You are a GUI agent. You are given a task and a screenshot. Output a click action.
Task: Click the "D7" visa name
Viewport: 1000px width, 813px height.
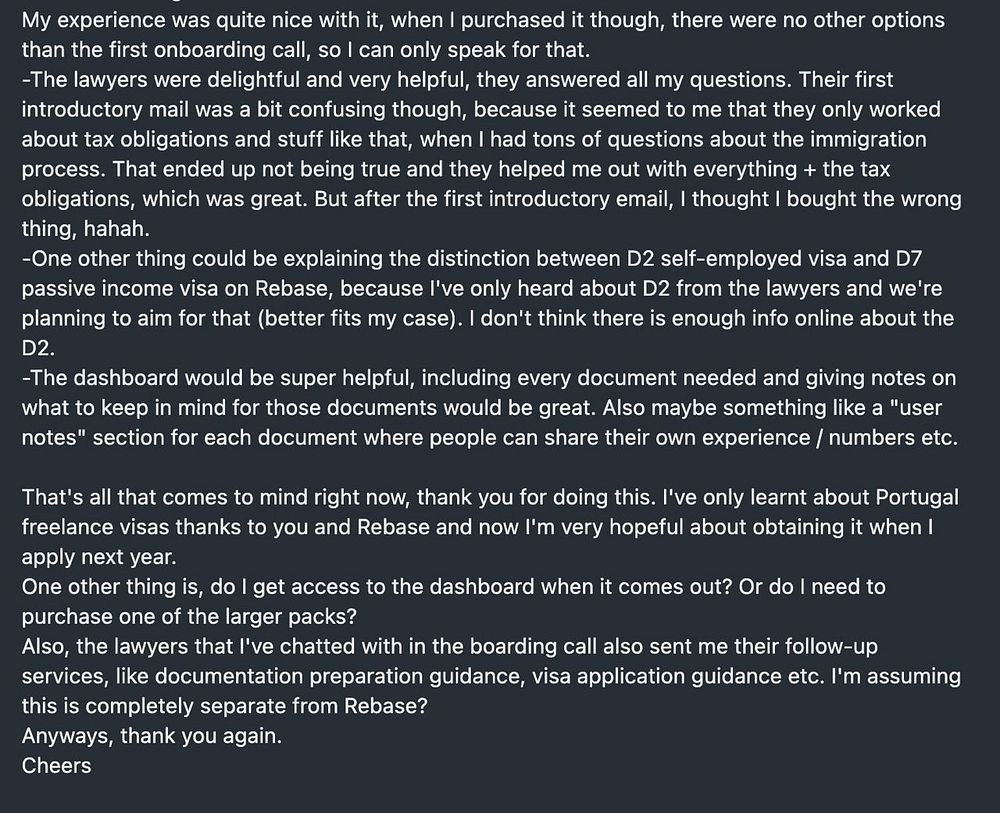click(909, 258)
